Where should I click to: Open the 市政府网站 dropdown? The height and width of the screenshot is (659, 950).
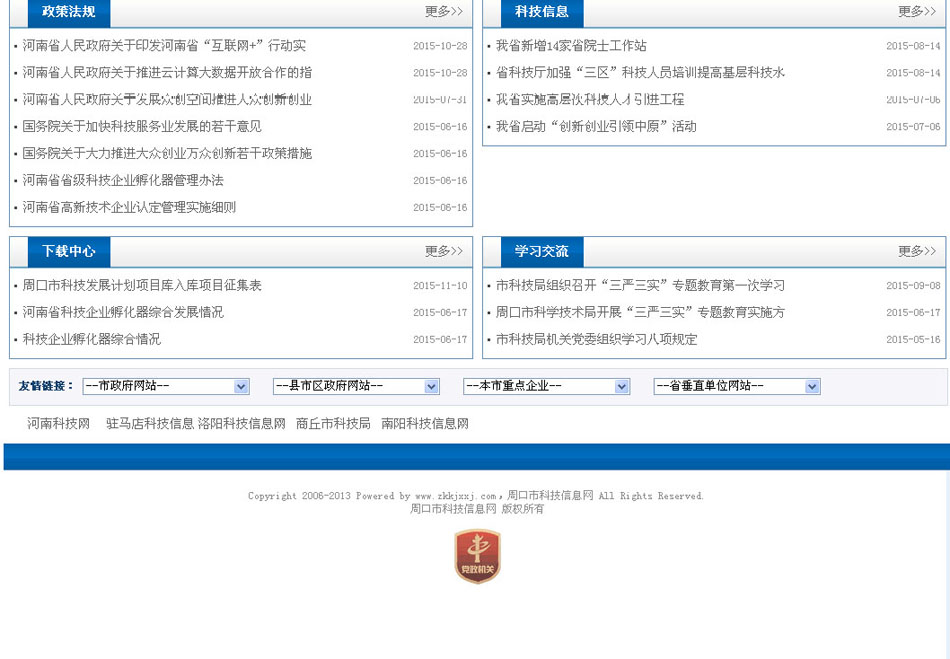(x=166, y=386)
